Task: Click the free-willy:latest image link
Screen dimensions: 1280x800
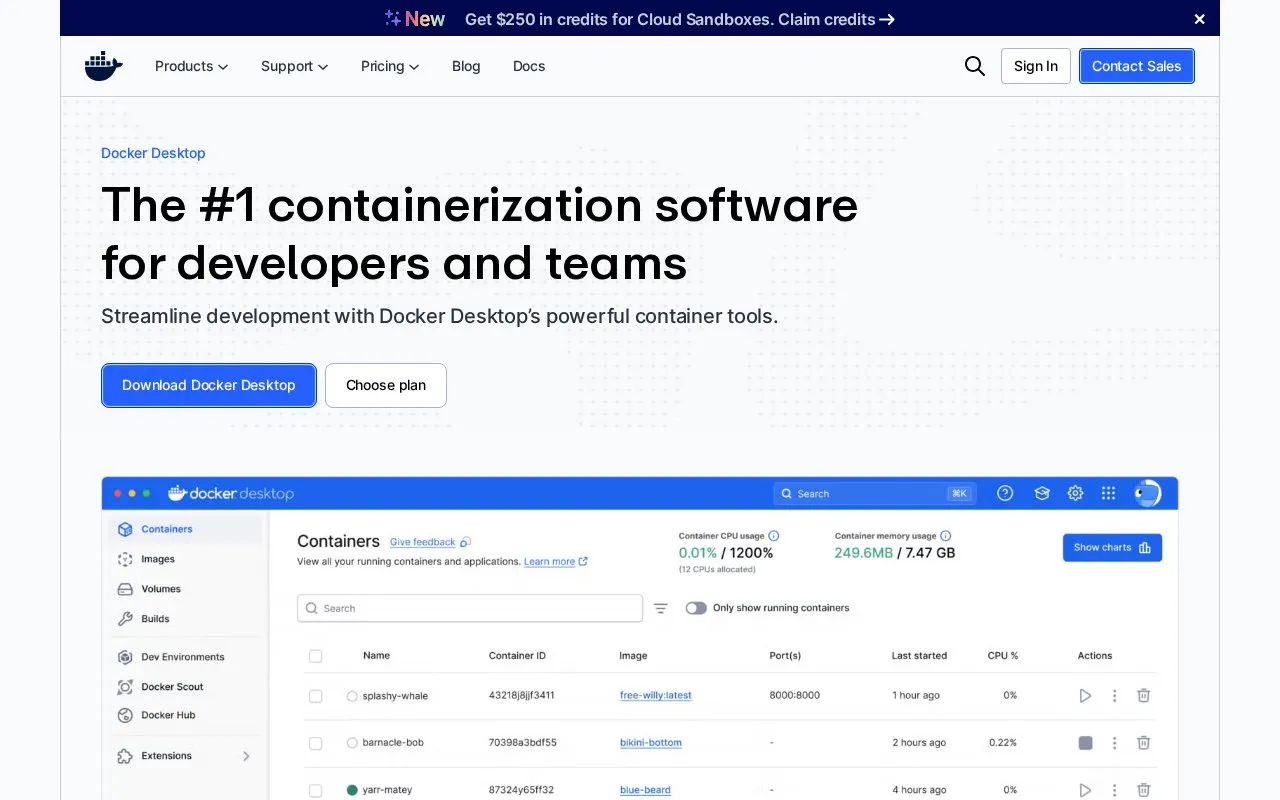Action: 656,695
